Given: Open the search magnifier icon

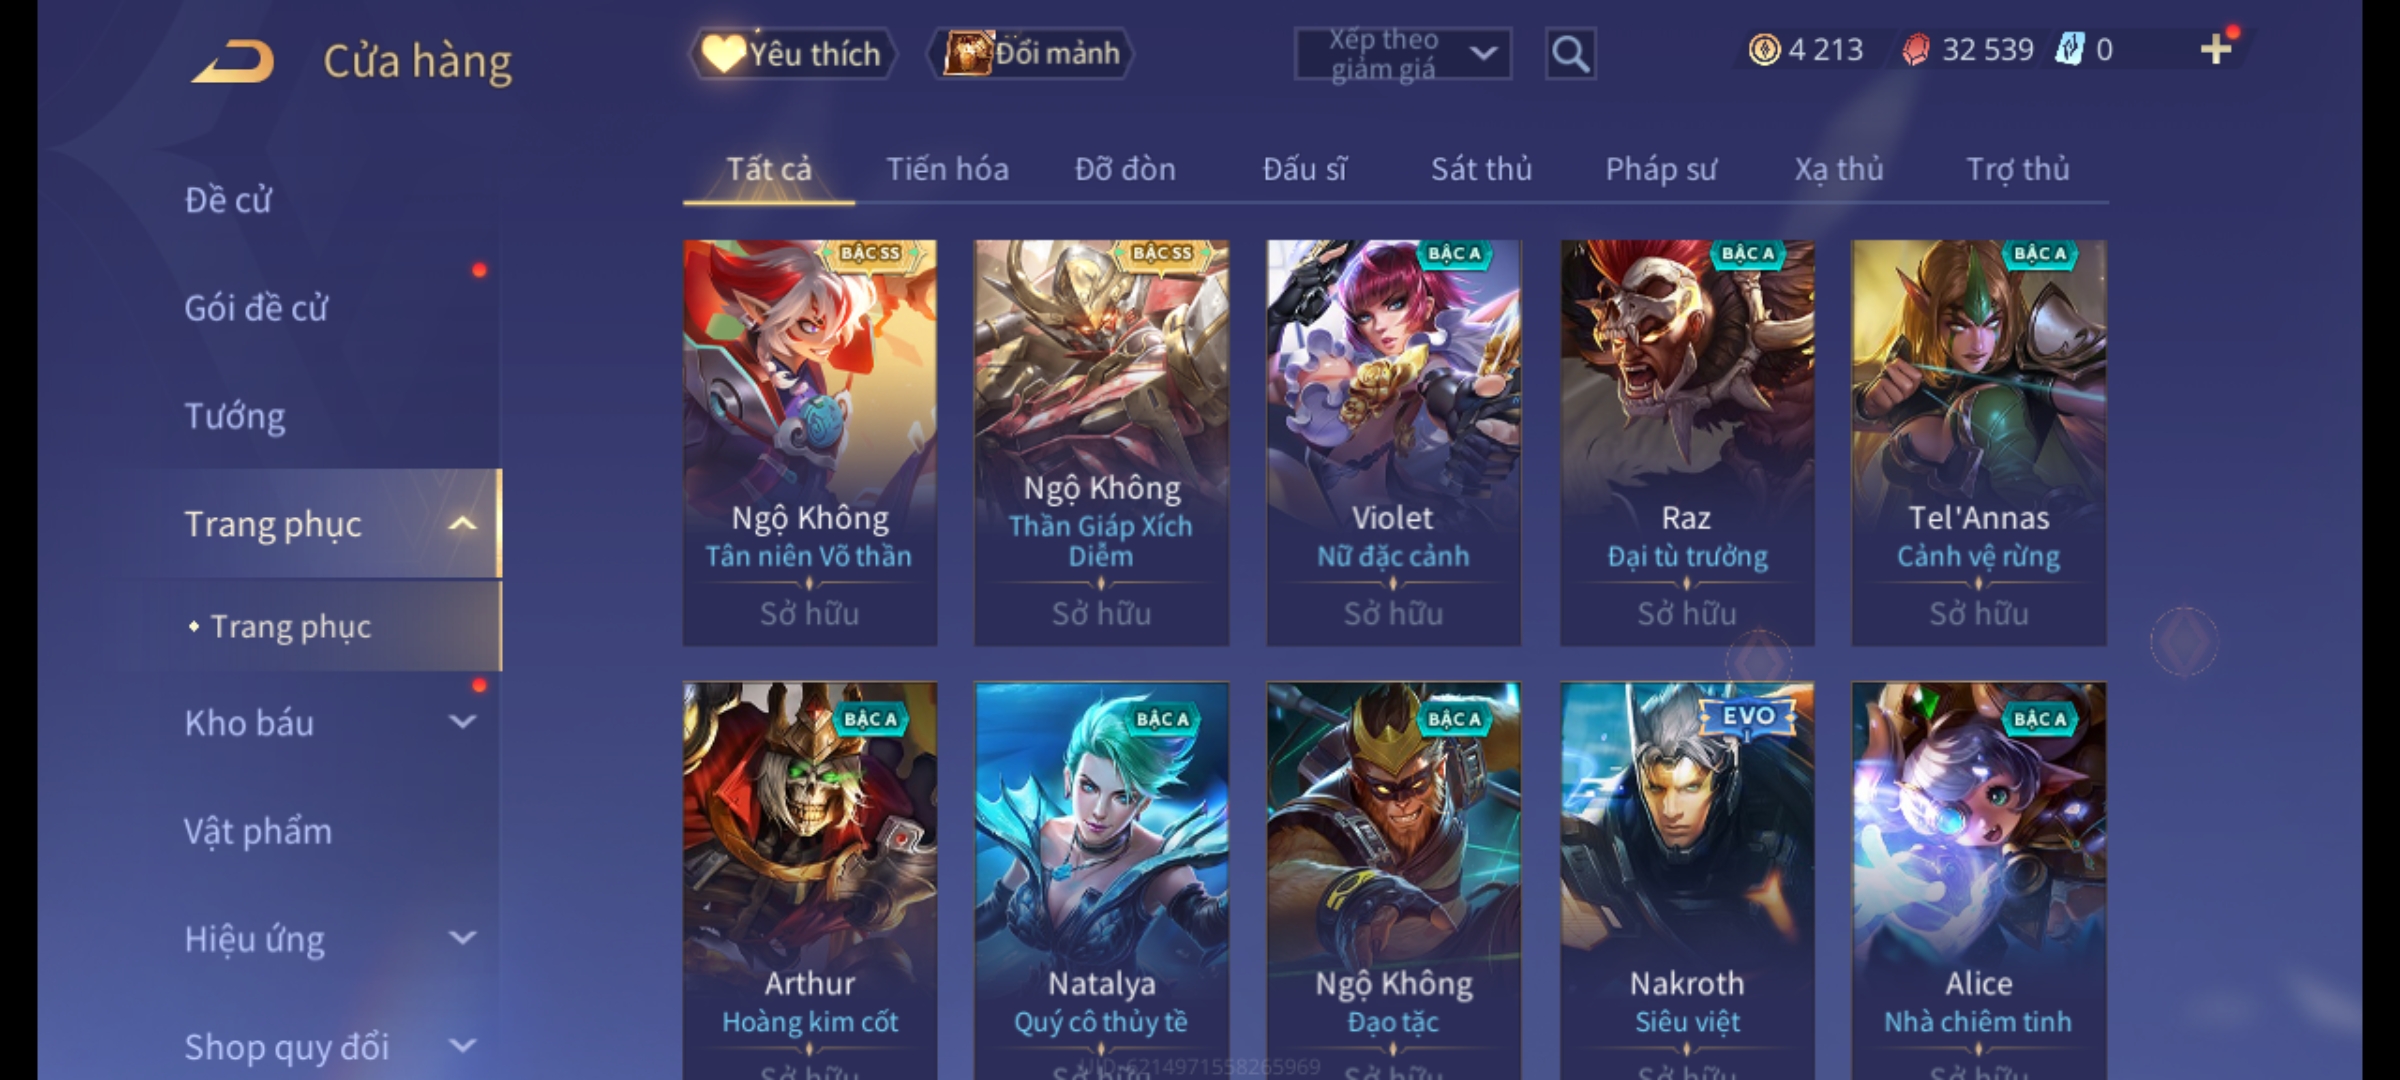Looking at the screenshot, I should (1570, 54).
